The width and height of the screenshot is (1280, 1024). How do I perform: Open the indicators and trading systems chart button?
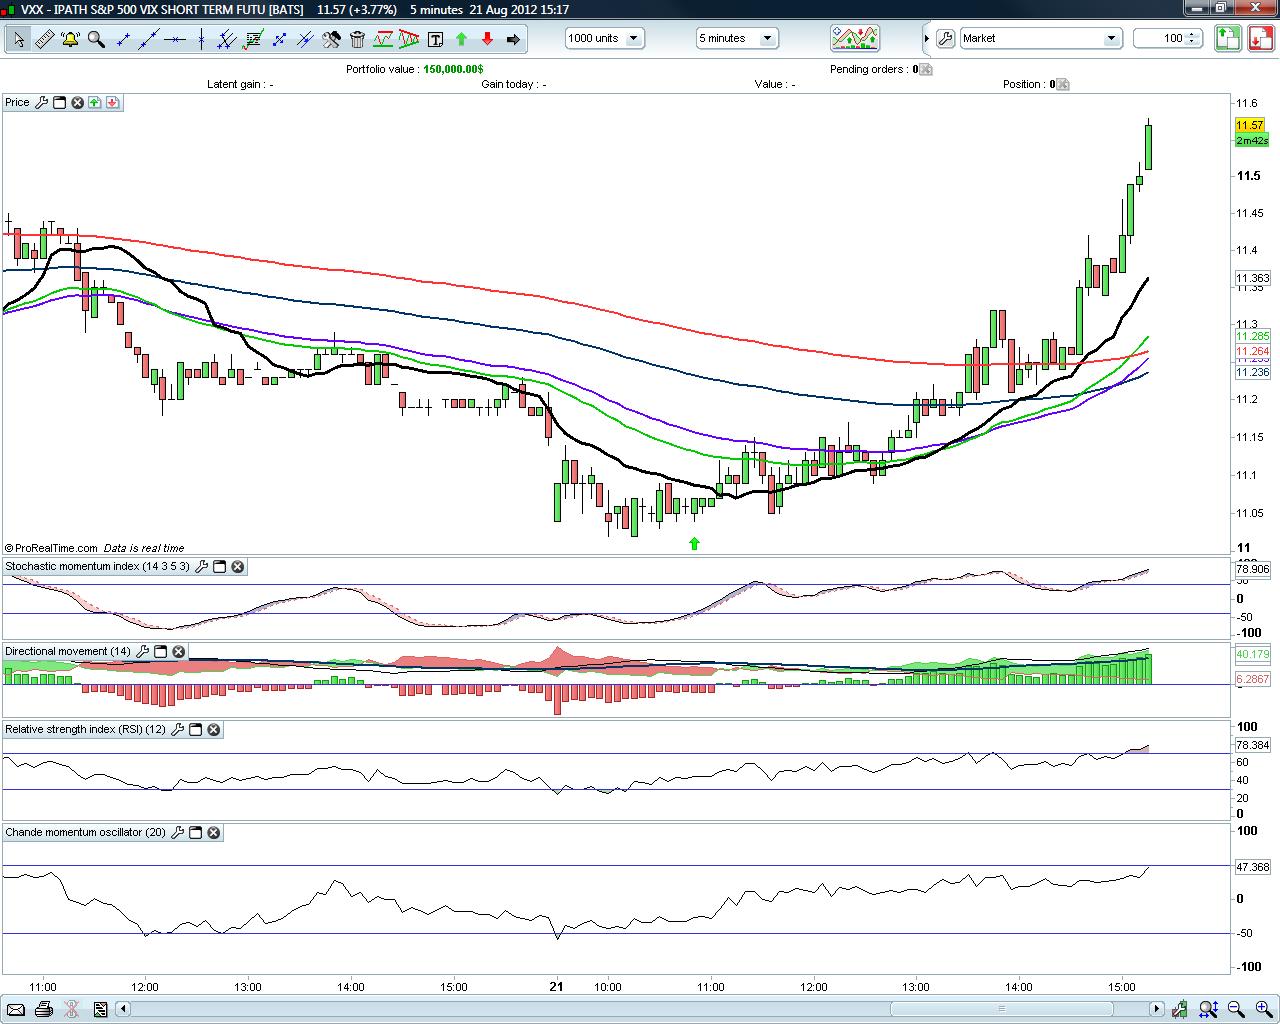click(855, 38)
